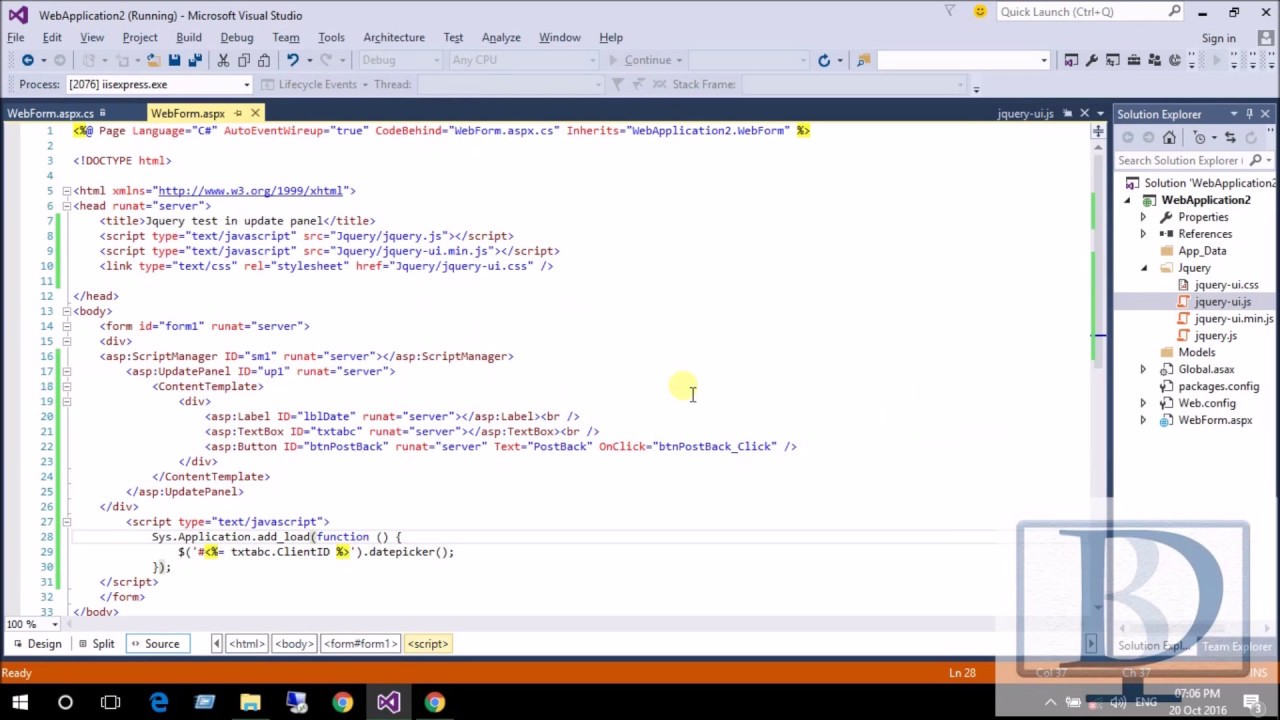Click the Copy toolbar icon
This screenshot has width=1280, height=720.
pos(243,60)
